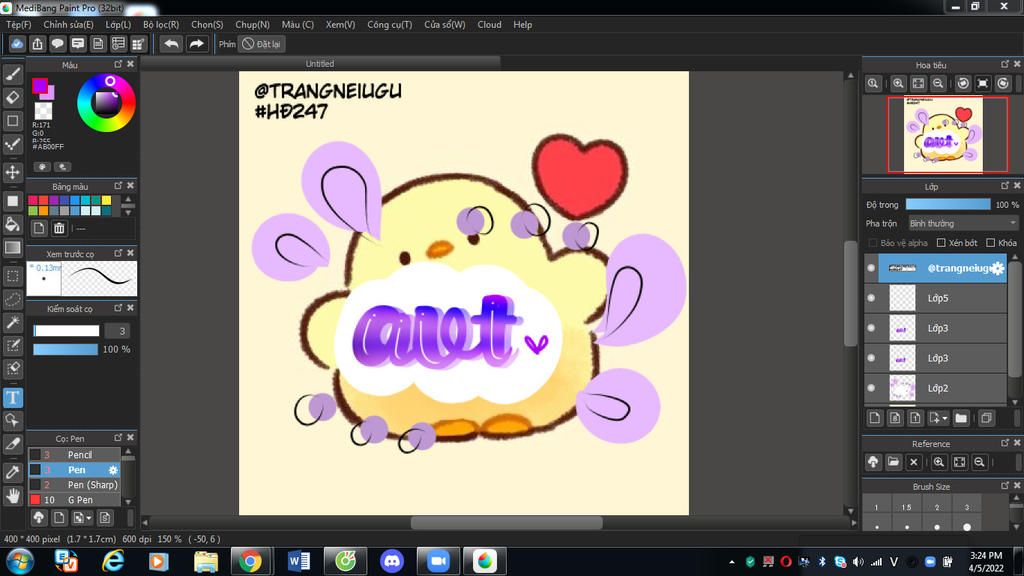Pick the yellow swatch in palette
Viewport: 1024px width, 576px height.
(106, 200)
